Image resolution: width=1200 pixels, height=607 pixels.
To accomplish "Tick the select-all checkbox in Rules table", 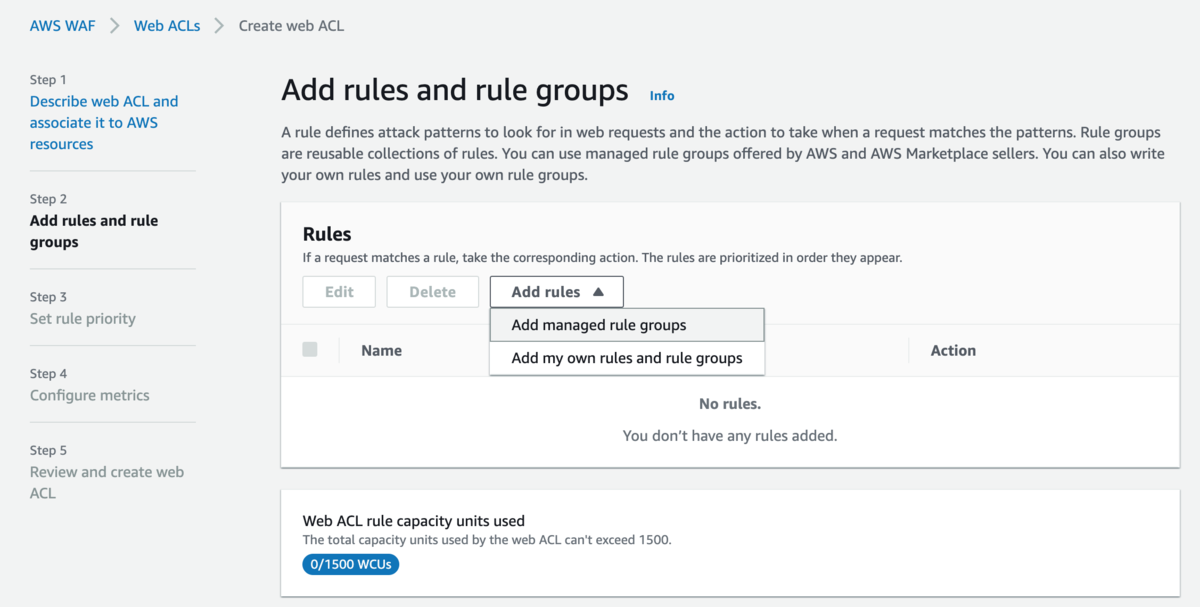I will [x=310, y=350].
